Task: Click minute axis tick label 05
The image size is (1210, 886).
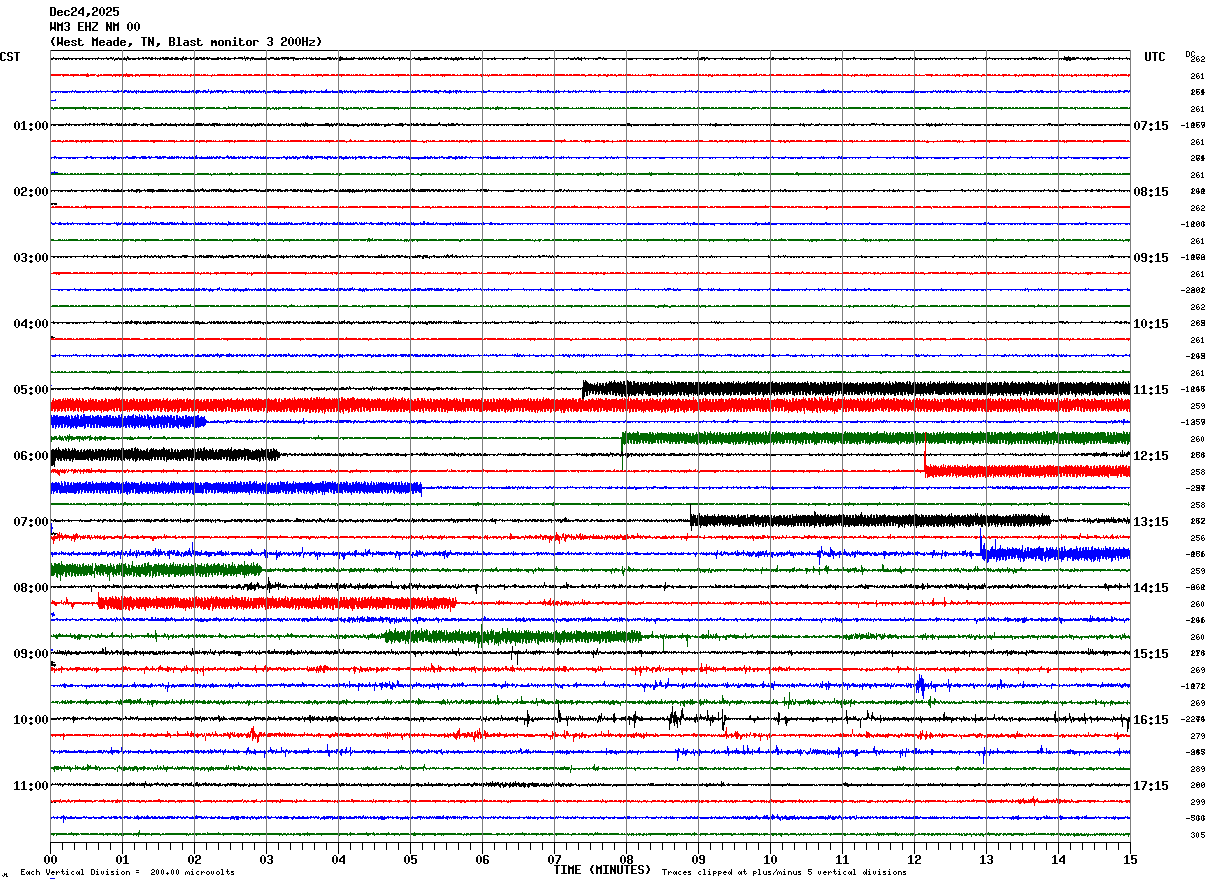Action: click(x=410, y=859)
